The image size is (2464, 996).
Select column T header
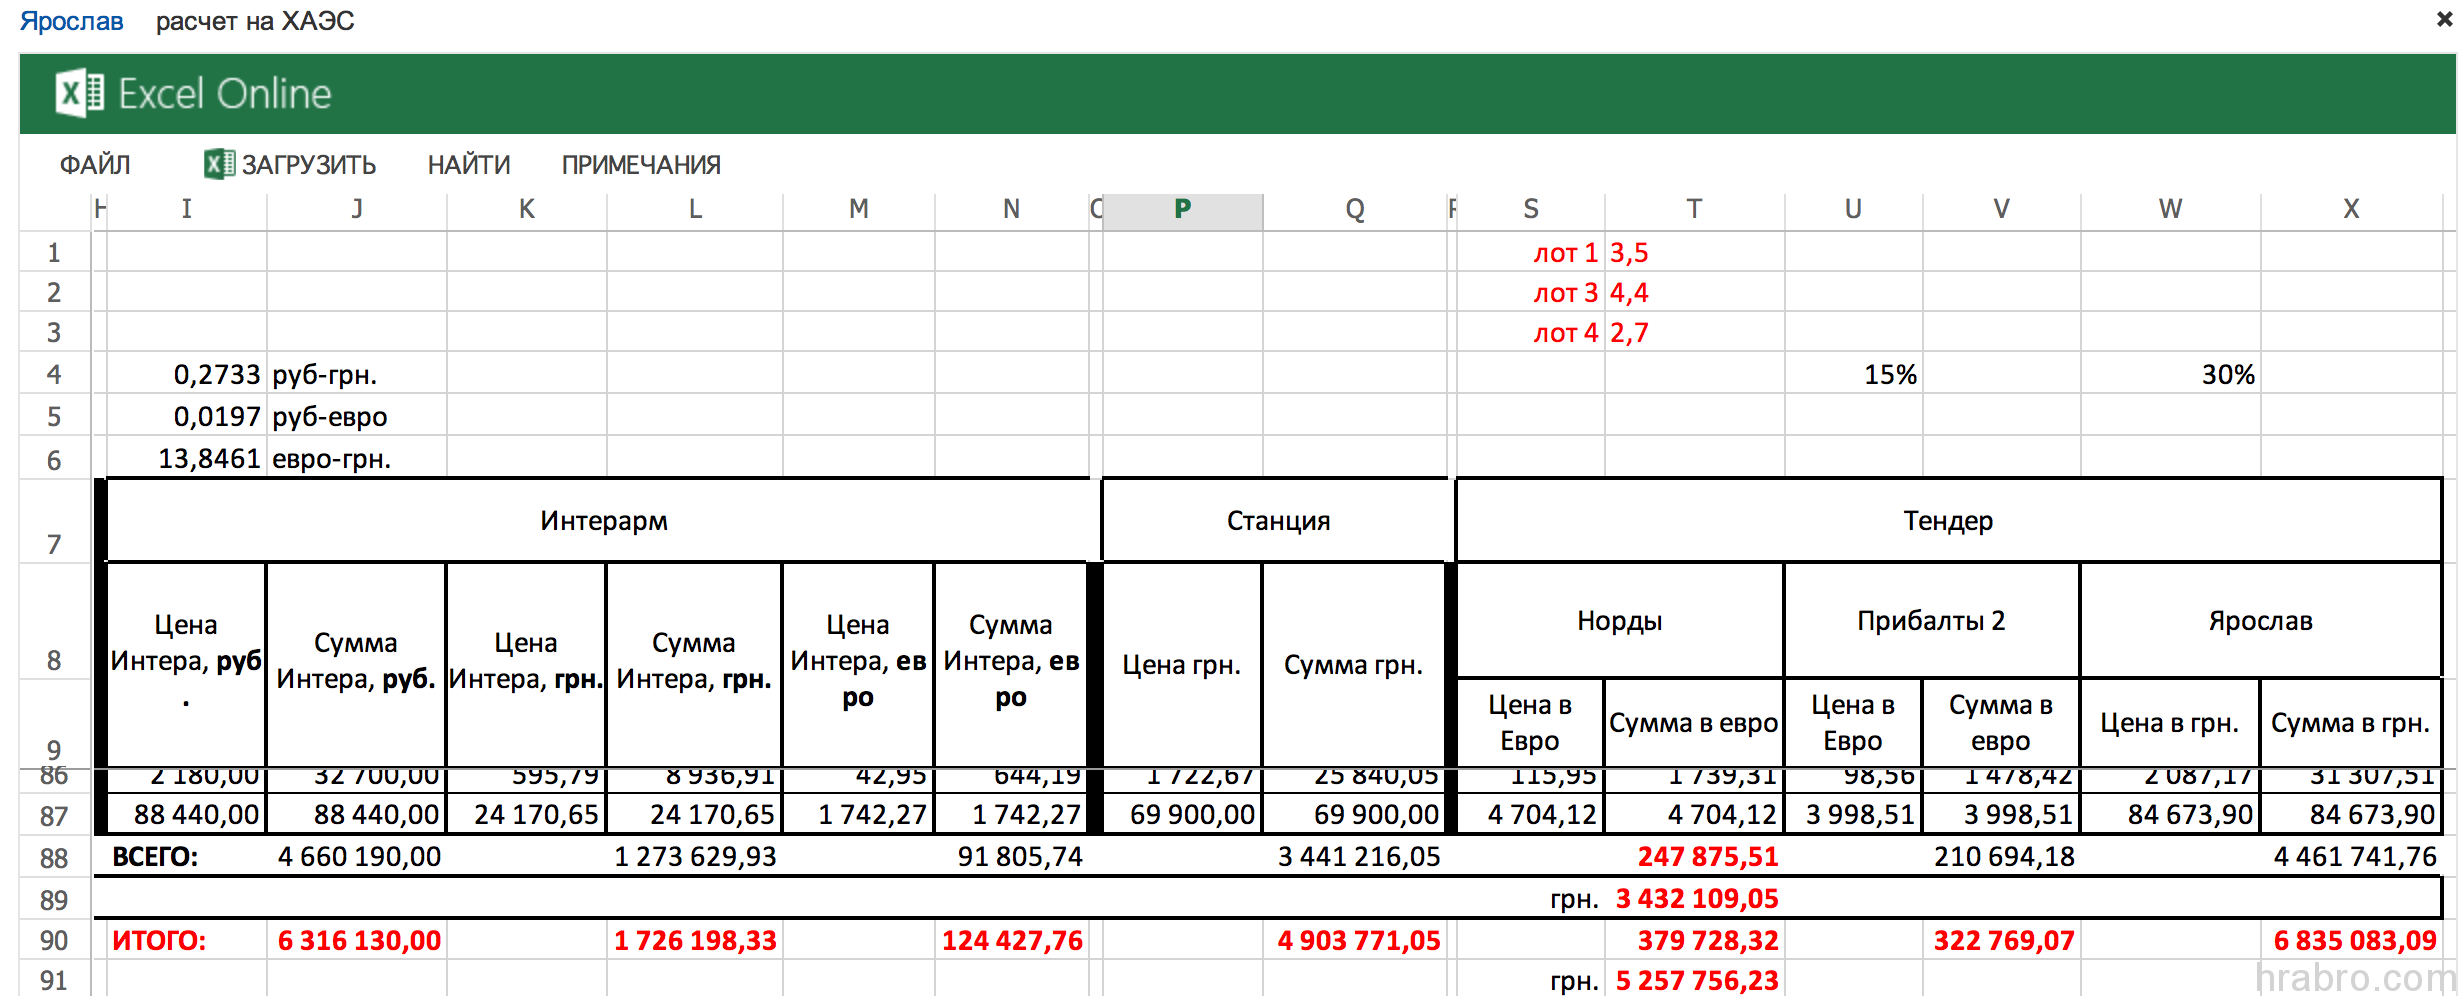click(1693, 209)
